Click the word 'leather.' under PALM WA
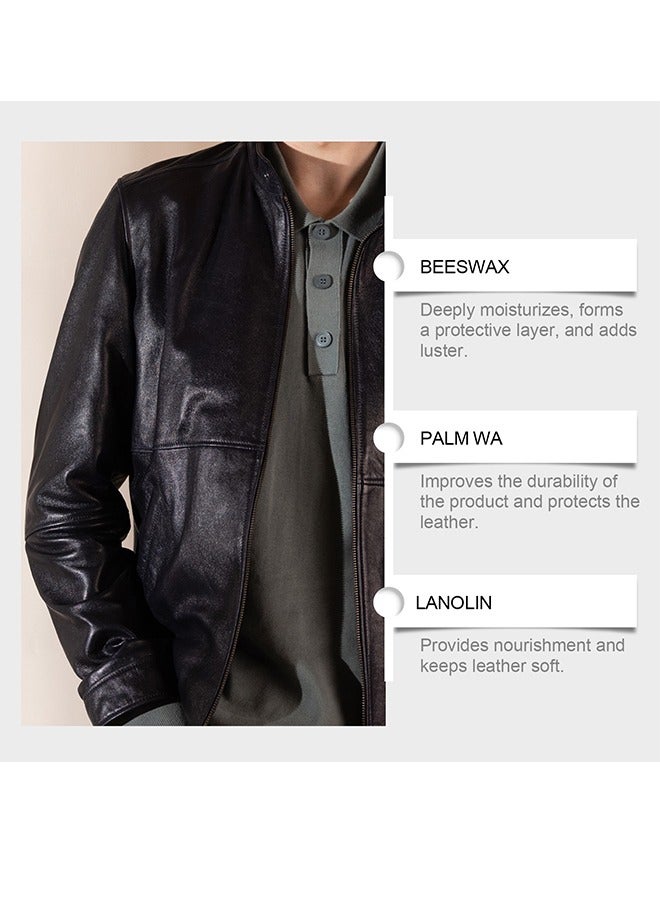The height and width of the screenshot is (900, 660). click(x=449, y=522)
